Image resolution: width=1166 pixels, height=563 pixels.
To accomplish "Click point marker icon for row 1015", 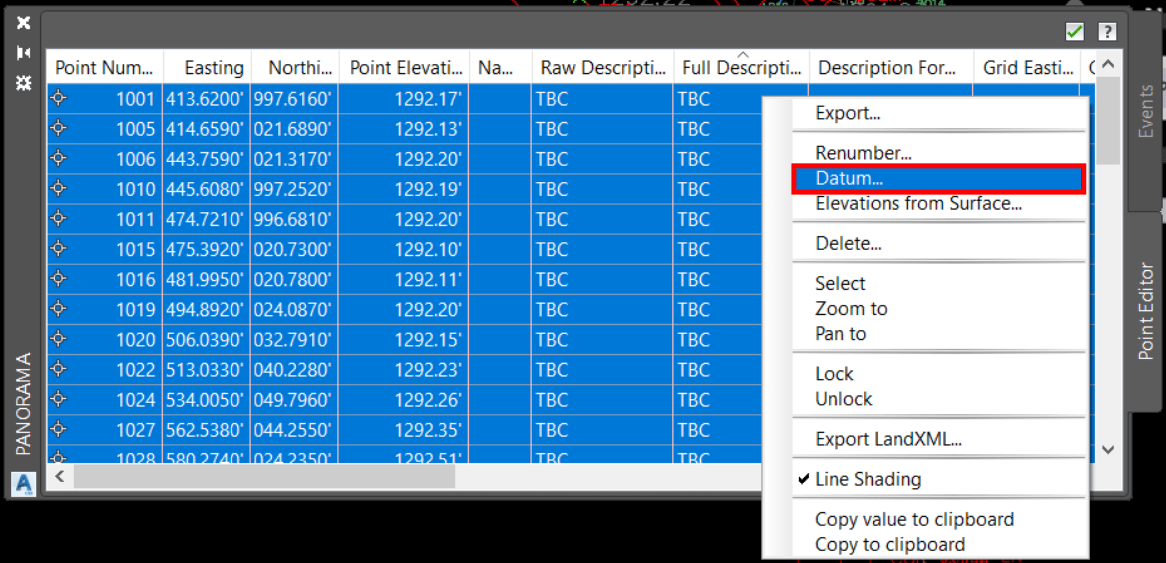I will click(x=59, y=249).
